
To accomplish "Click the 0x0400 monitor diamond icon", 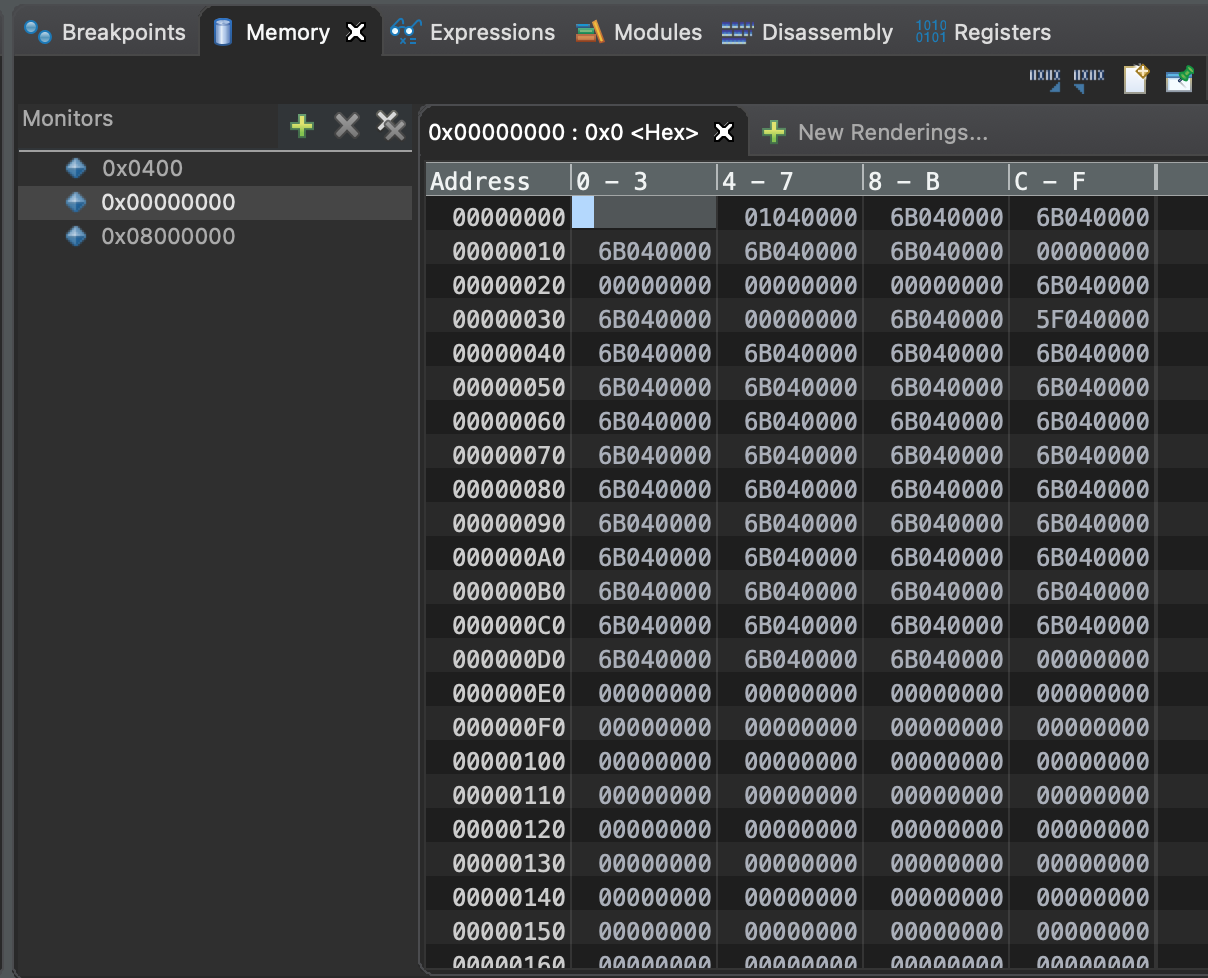I will (76, 168).
